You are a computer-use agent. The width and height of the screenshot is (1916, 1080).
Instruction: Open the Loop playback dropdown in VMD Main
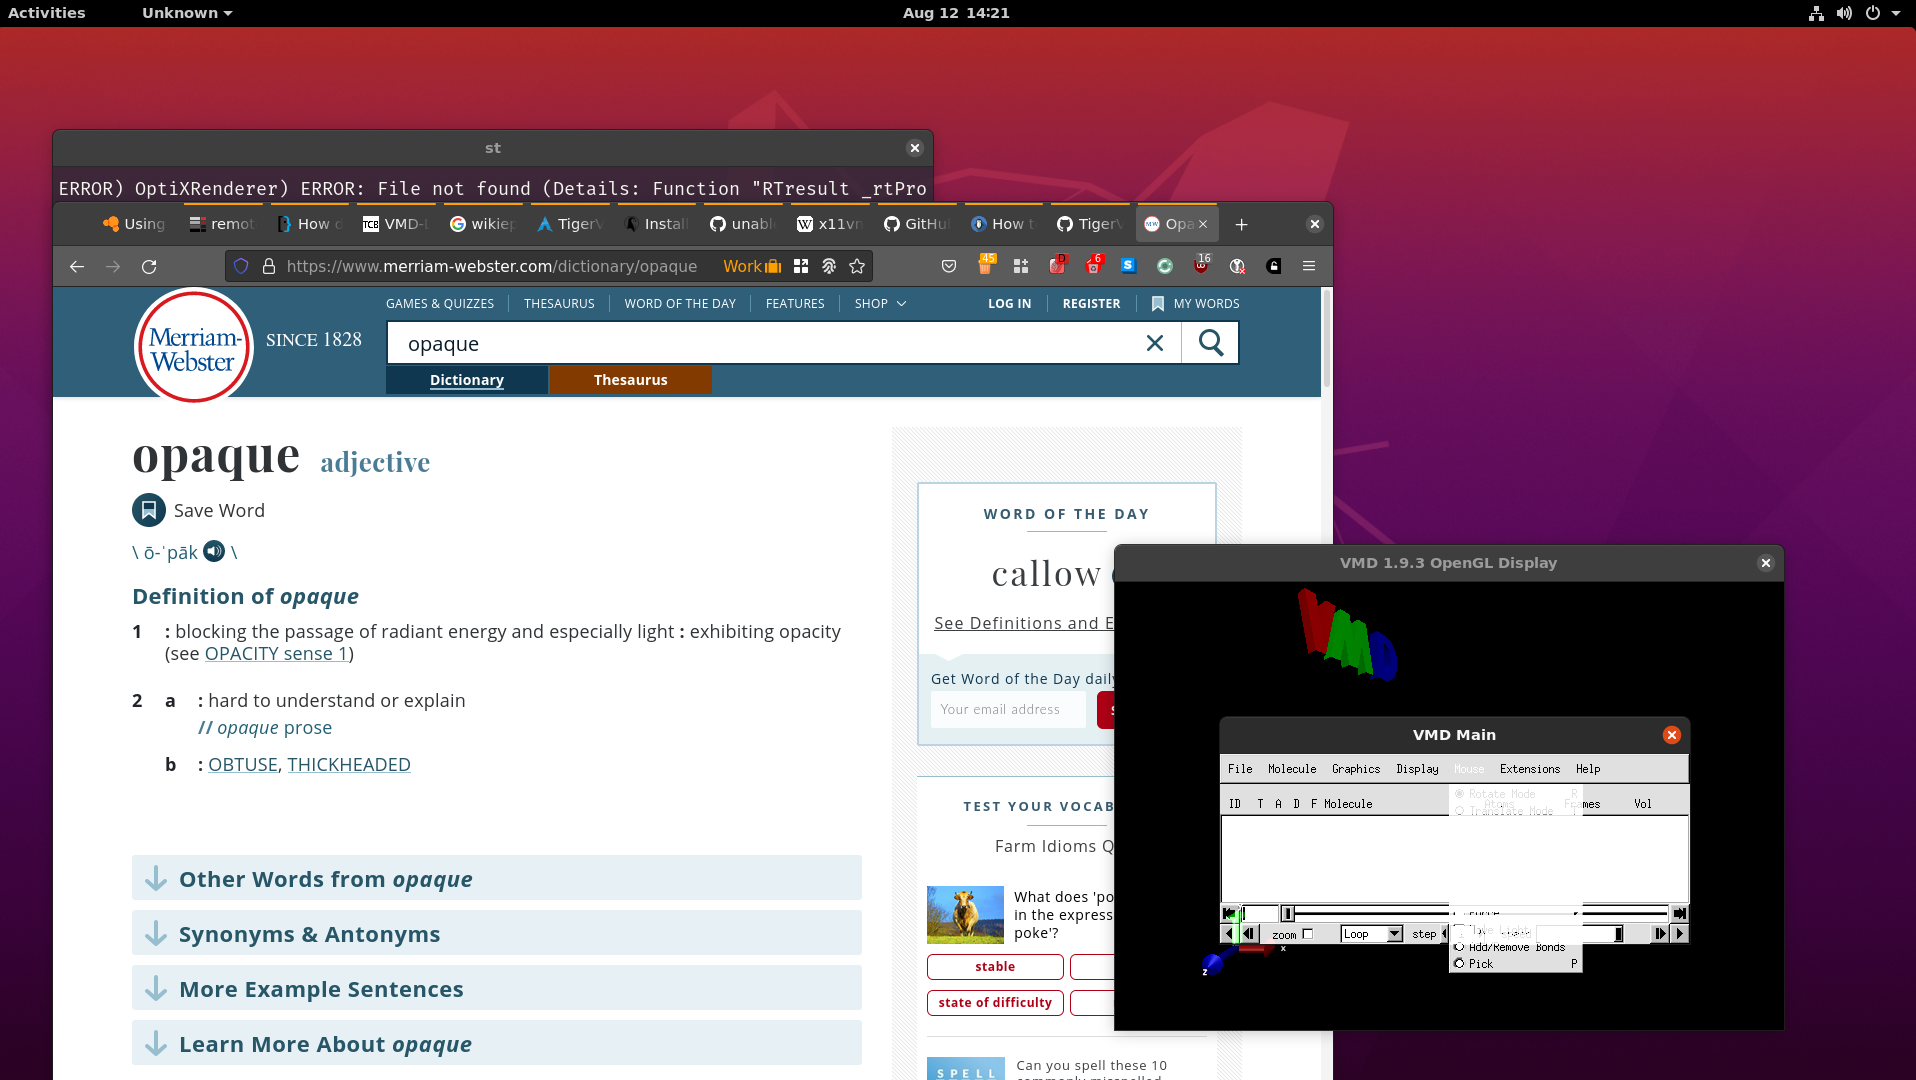pos(1371,932)
